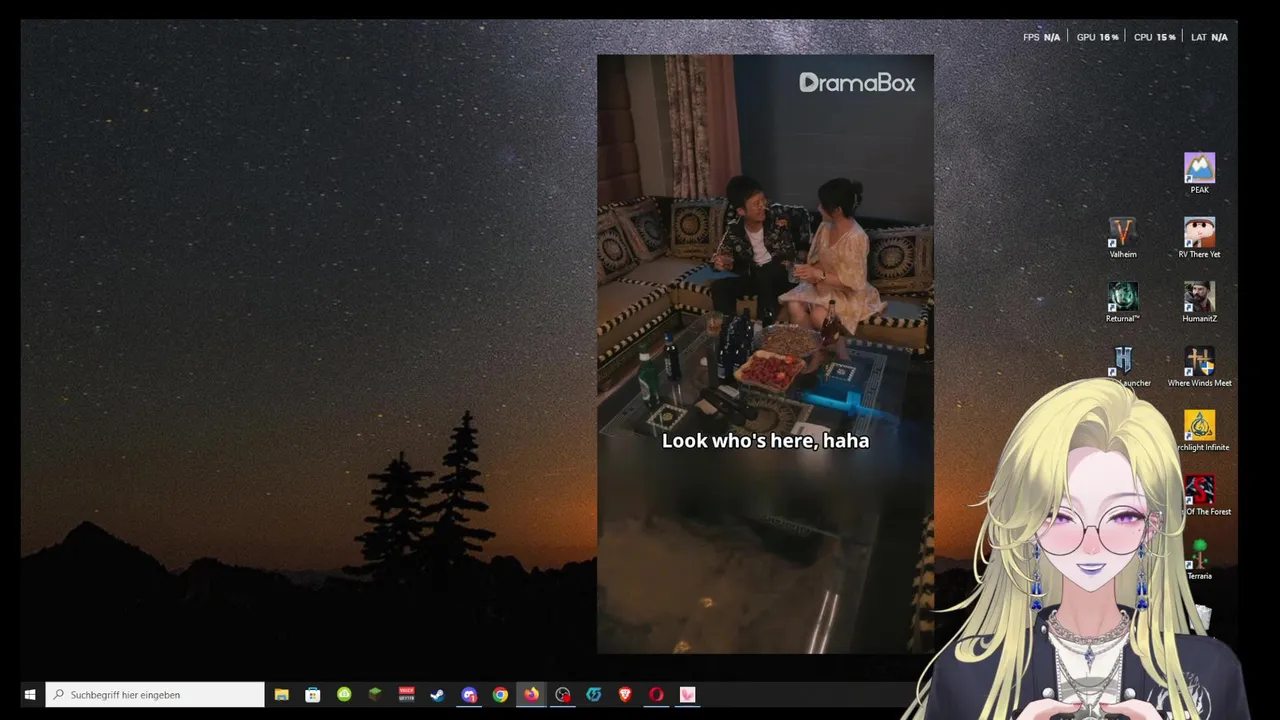Launch the Valheim desktop shortcut
The image size is (1280, 720).
[1123, 238]
